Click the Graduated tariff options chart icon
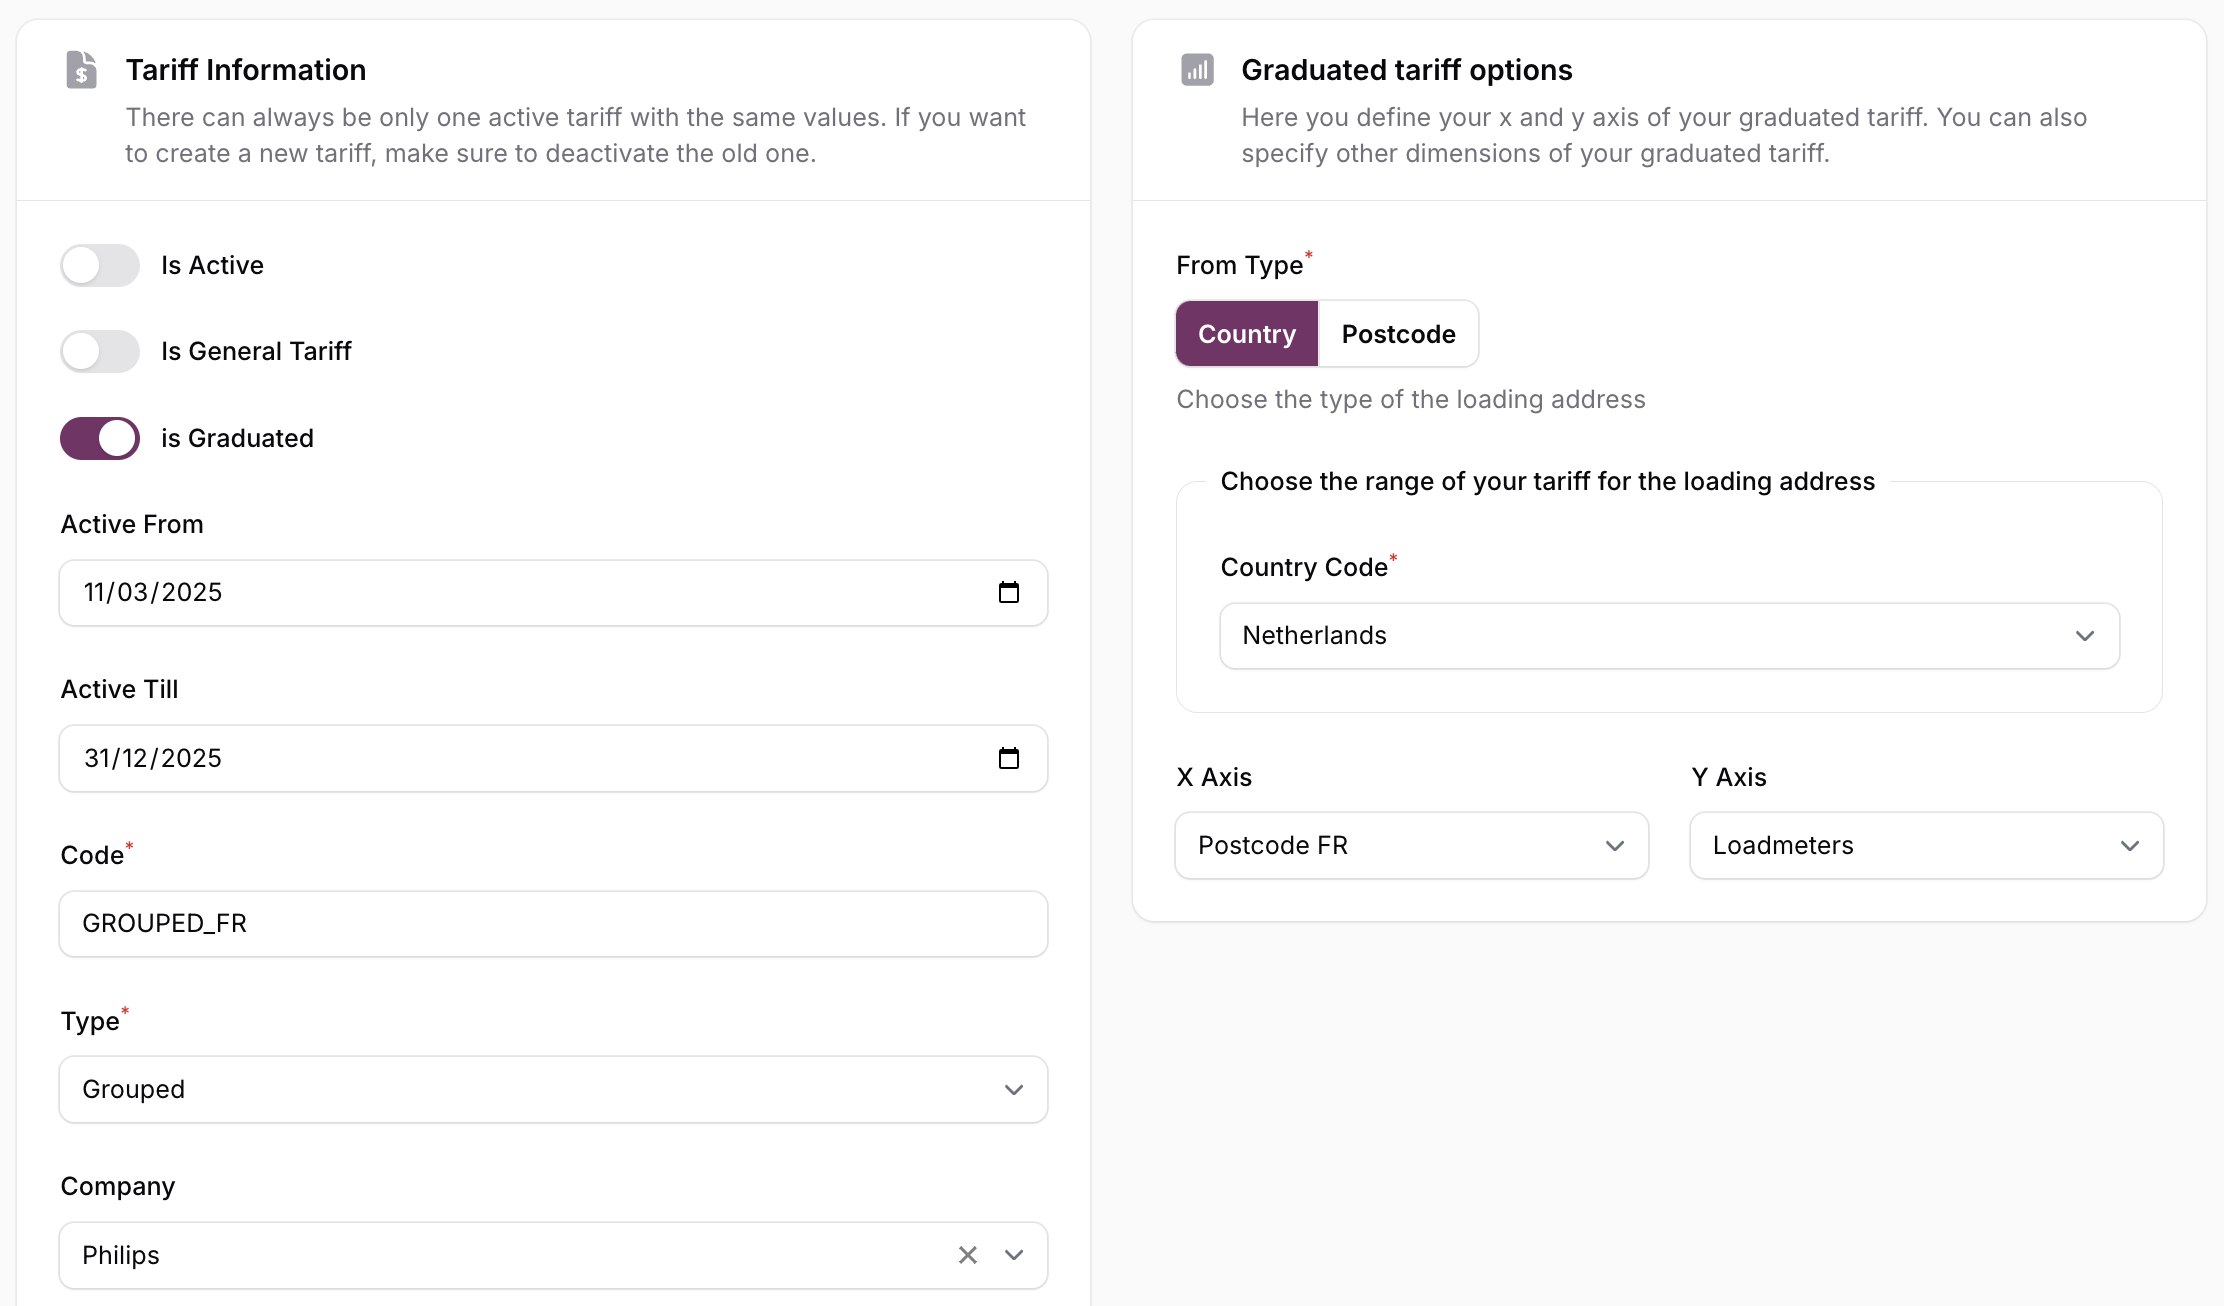 1197,70
